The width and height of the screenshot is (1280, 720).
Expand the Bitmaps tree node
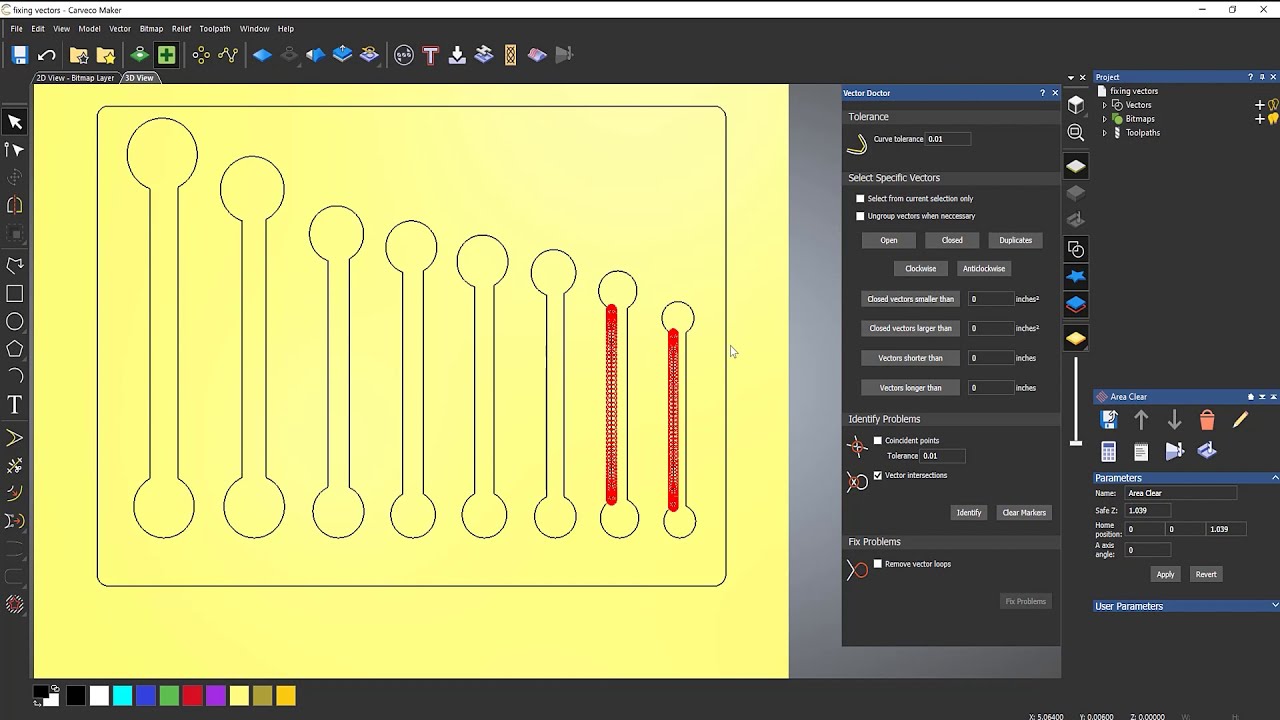click(1105, 119)
